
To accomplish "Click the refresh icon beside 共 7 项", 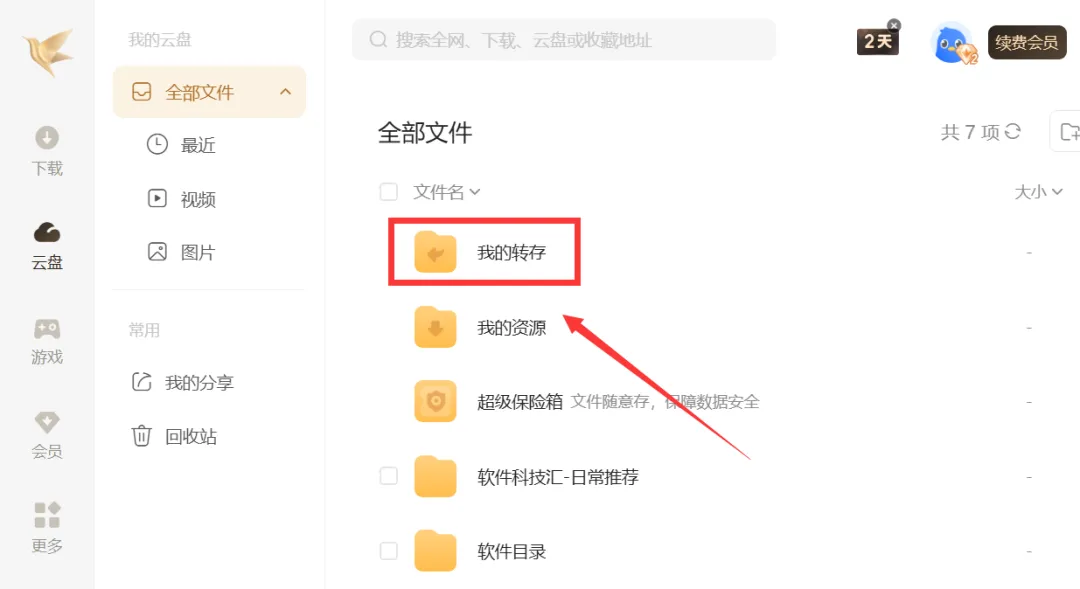I will [1012, 132].
